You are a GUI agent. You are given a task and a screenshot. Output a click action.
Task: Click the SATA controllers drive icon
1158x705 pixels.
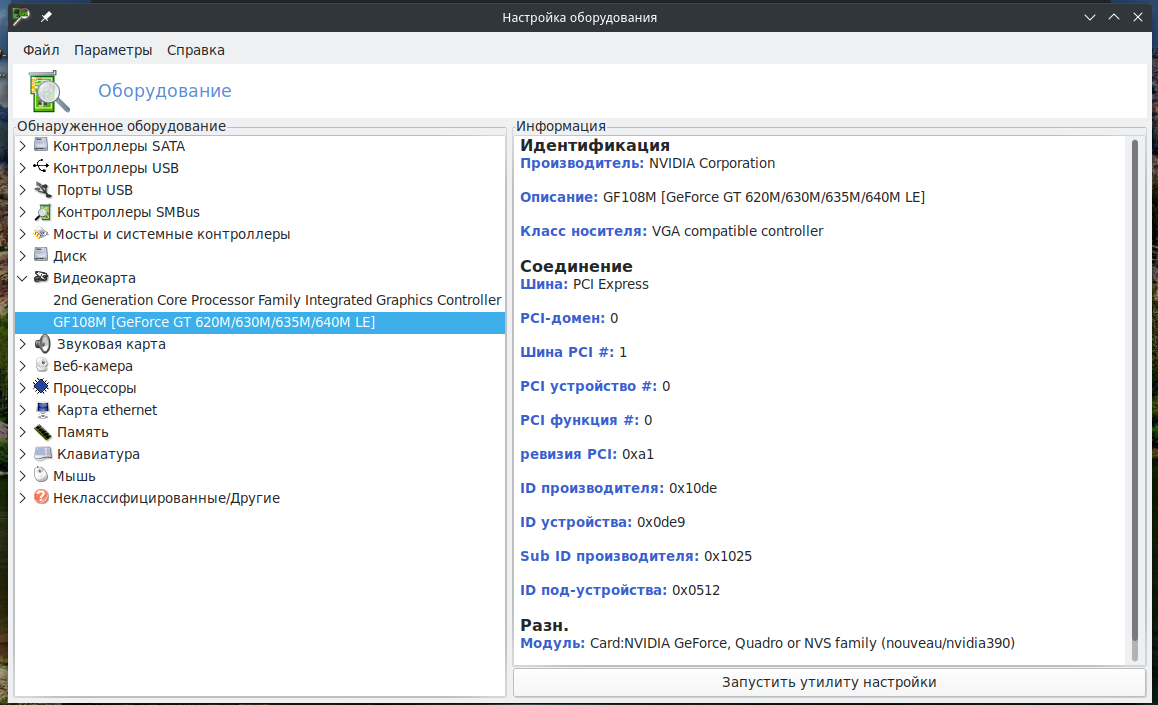(x=41, y=146)
